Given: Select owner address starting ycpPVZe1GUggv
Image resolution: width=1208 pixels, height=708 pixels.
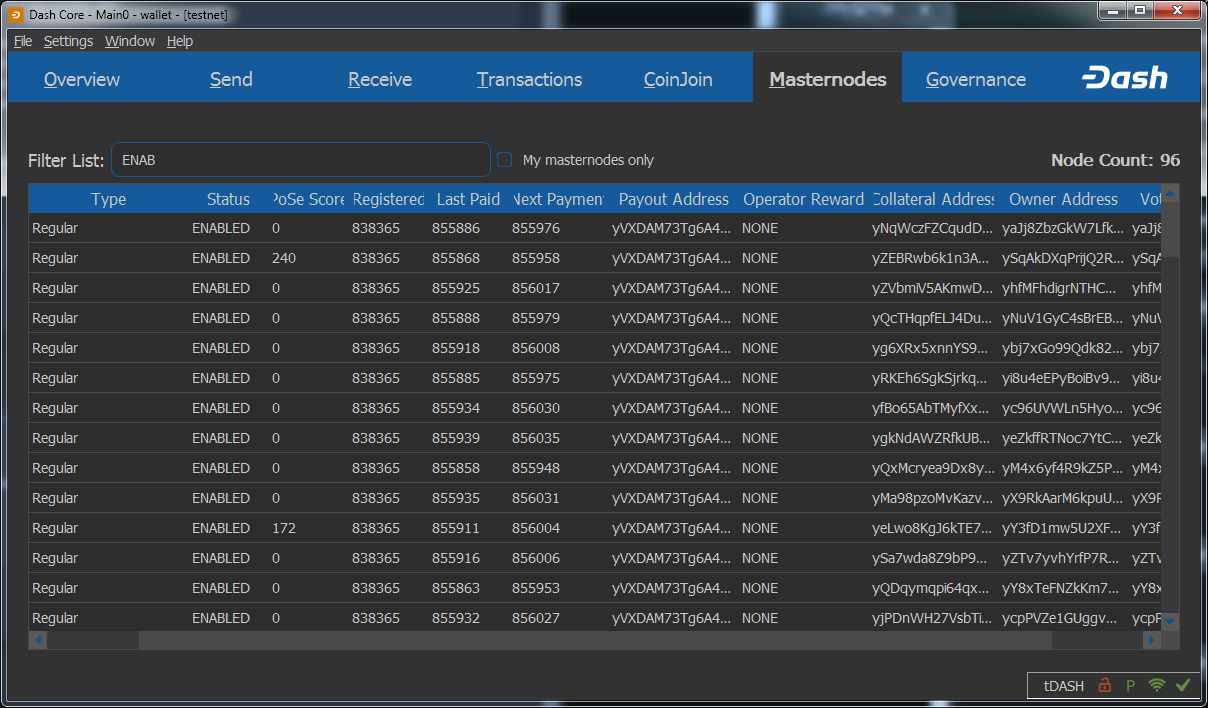Looking at the screenshot, I should pyautogui.click(x=1063, y=618).
